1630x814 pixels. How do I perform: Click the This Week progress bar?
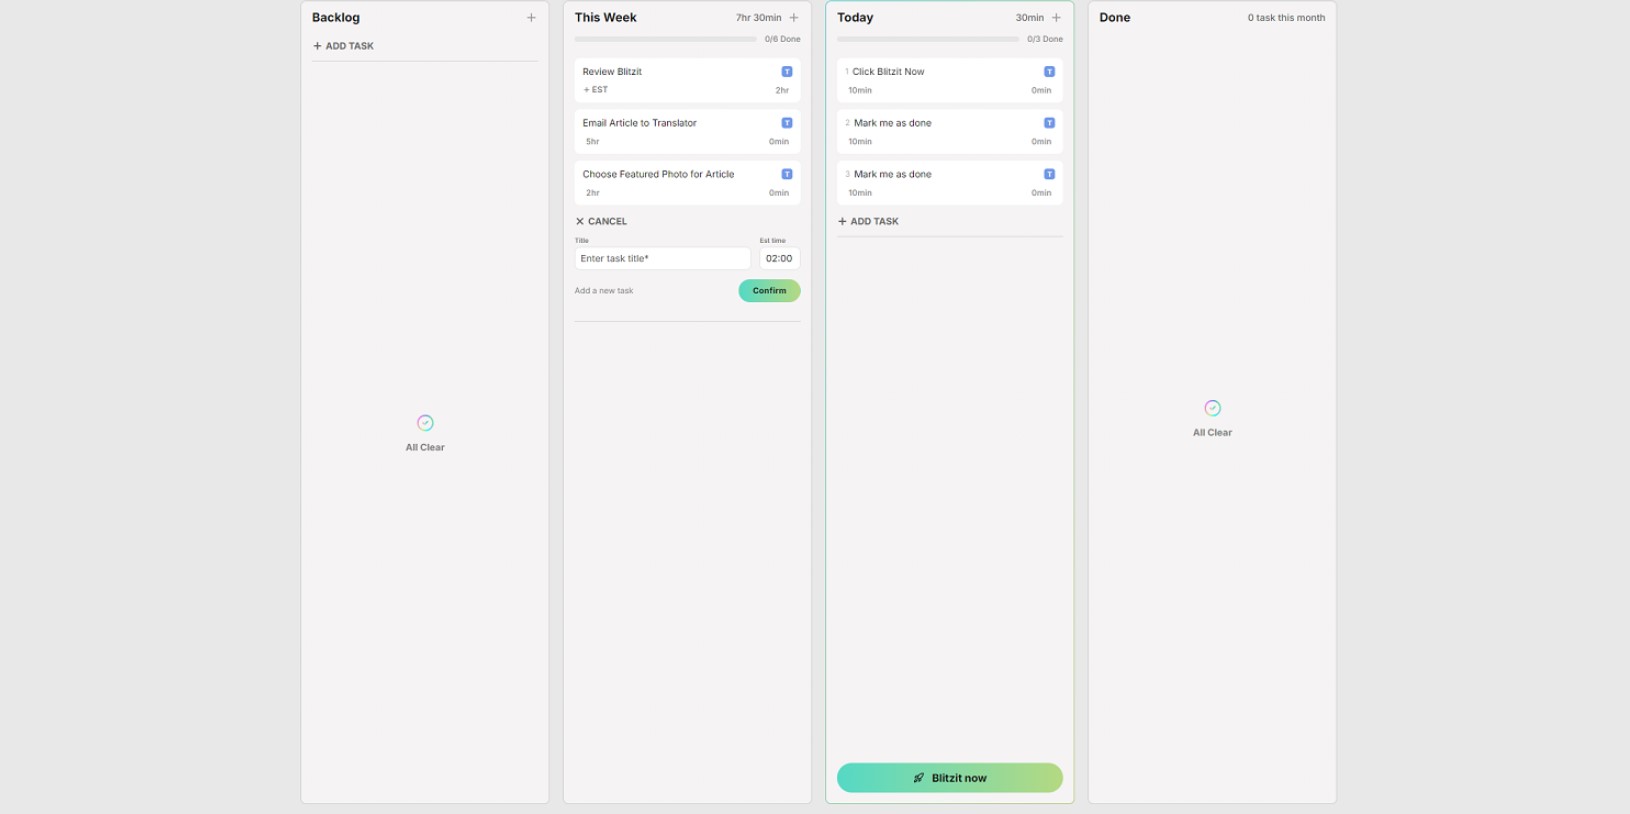coord(665,39)
